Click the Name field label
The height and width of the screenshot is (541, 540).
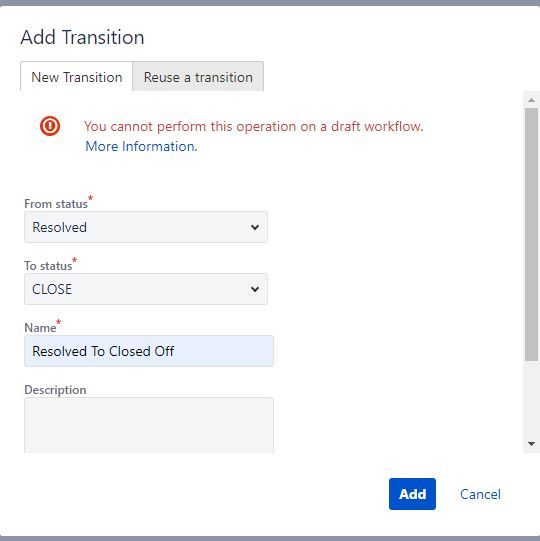(40, 327)
